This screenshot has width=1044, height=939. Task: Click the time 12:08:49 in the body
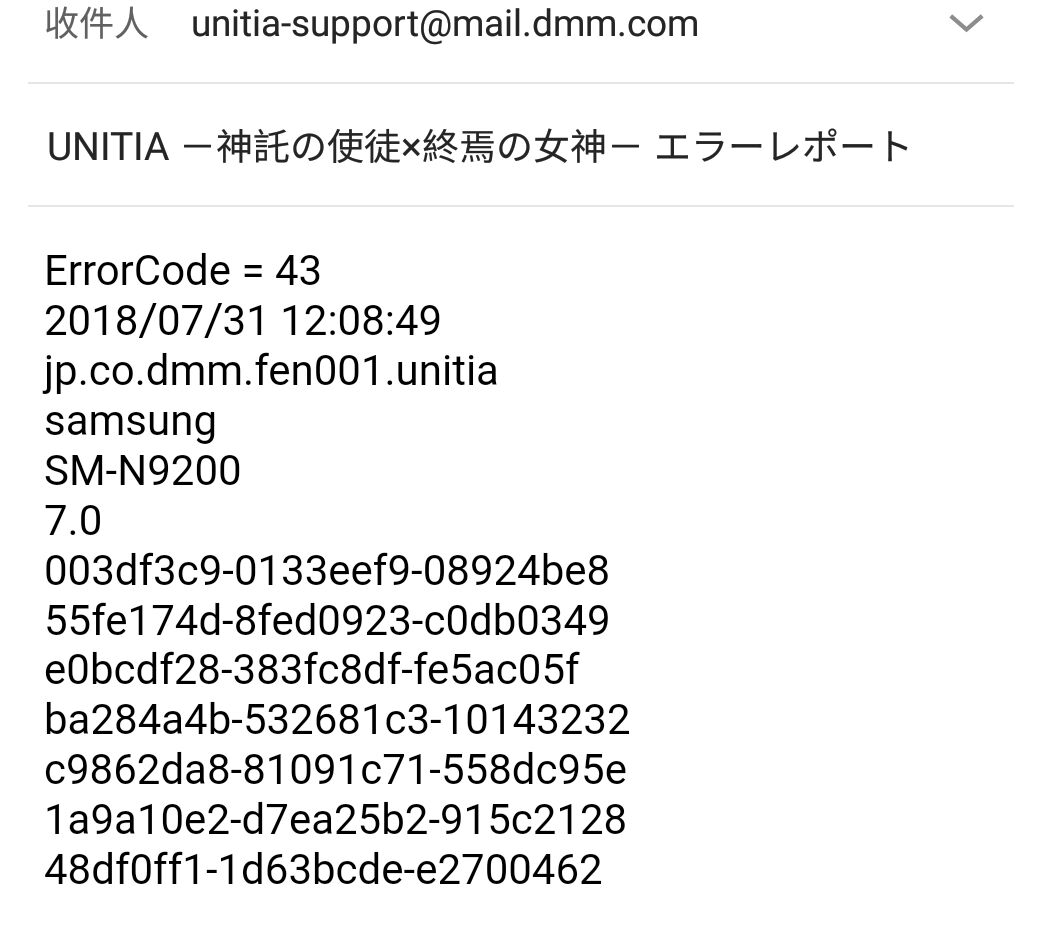point(361,321)
